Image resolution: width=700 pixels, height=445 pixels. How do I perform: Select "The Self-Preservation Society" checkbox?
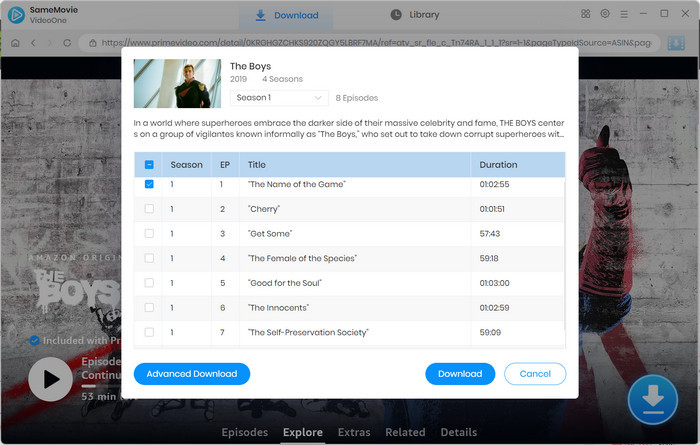coord(149,332)
